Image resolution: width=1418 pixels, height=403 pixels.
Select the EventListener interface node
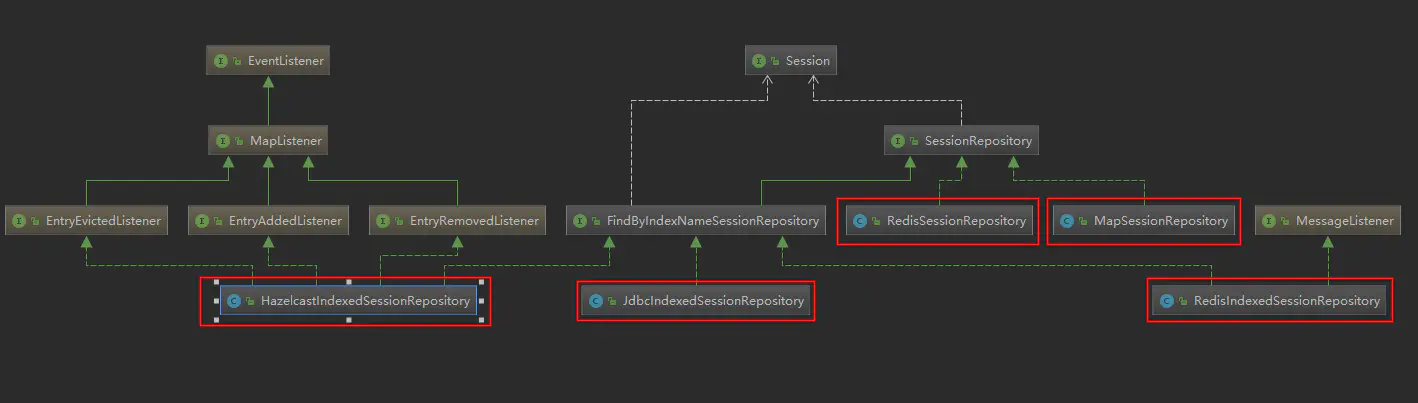coord(268,61)
